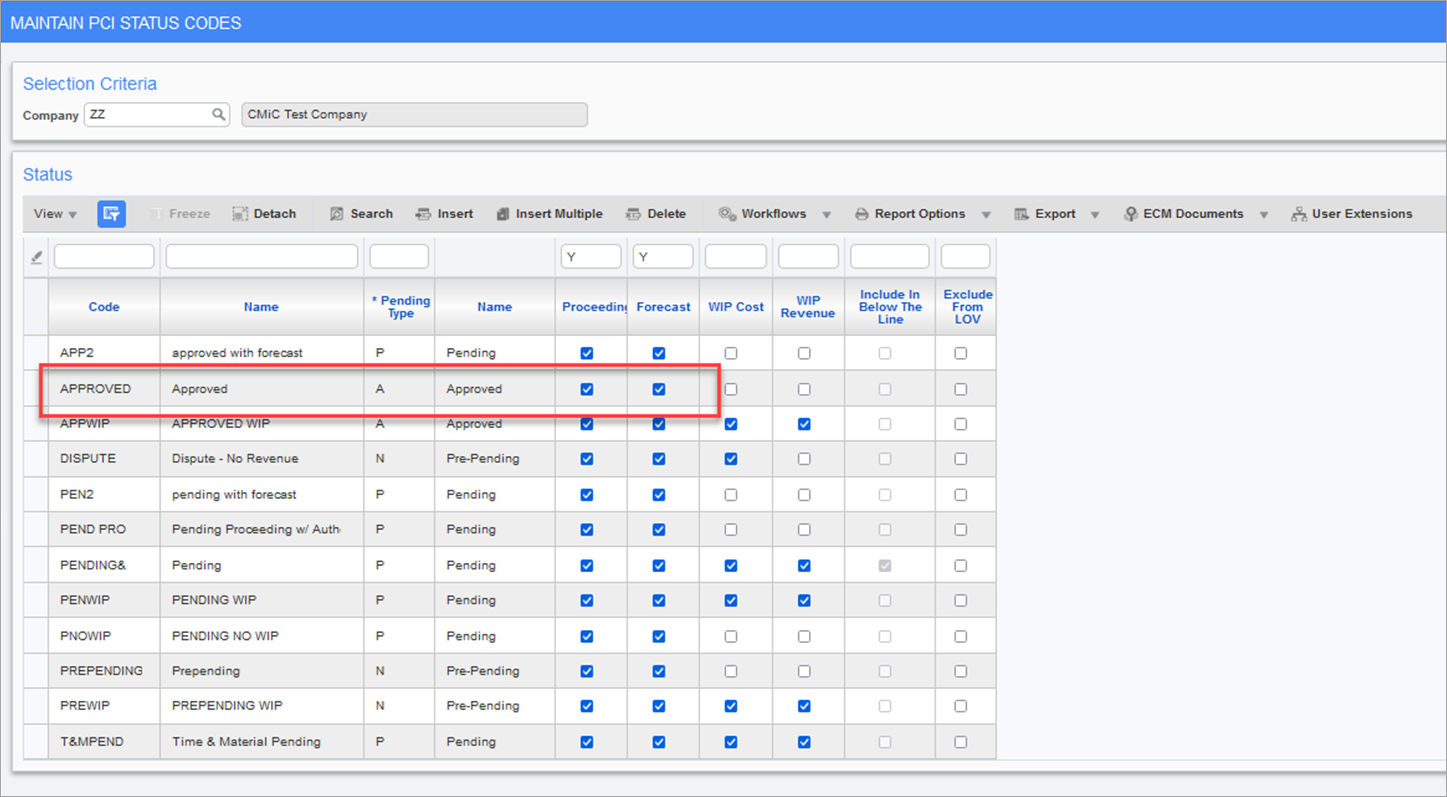Click the Insert record icon
The width and height of the screenshot is (1447, 797).
[443, 213]
